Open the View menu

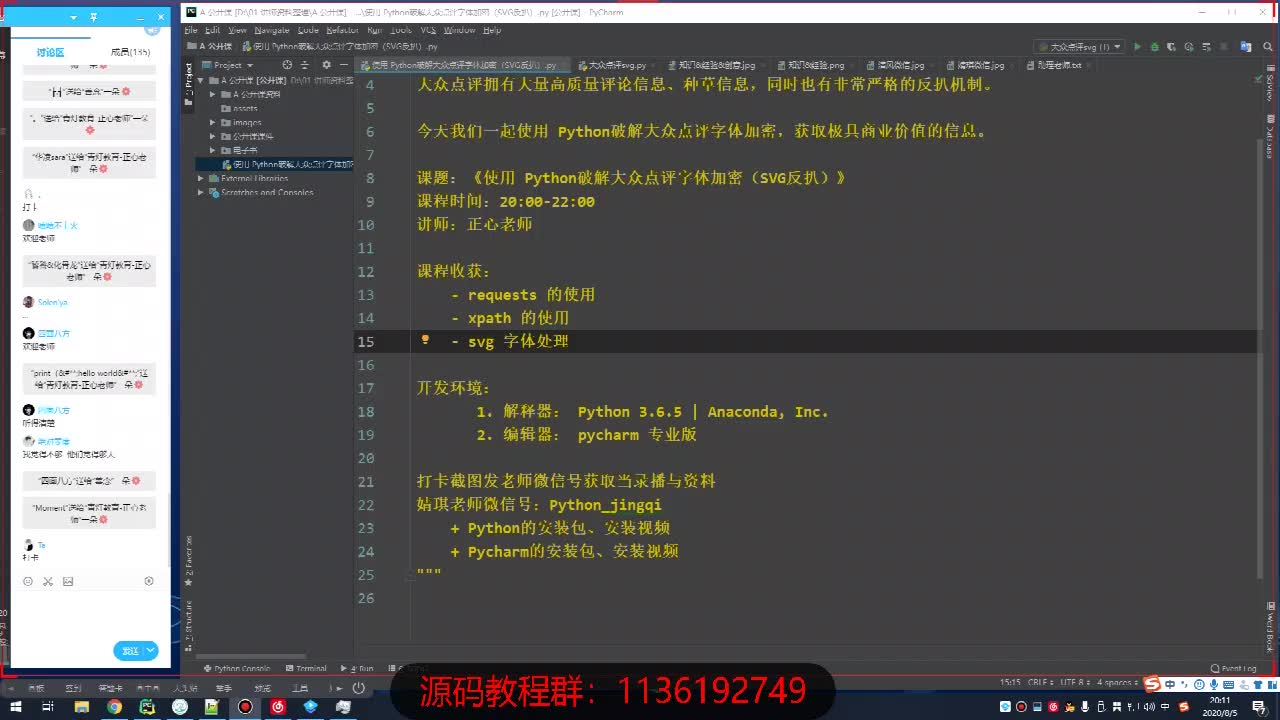point(236,30)
